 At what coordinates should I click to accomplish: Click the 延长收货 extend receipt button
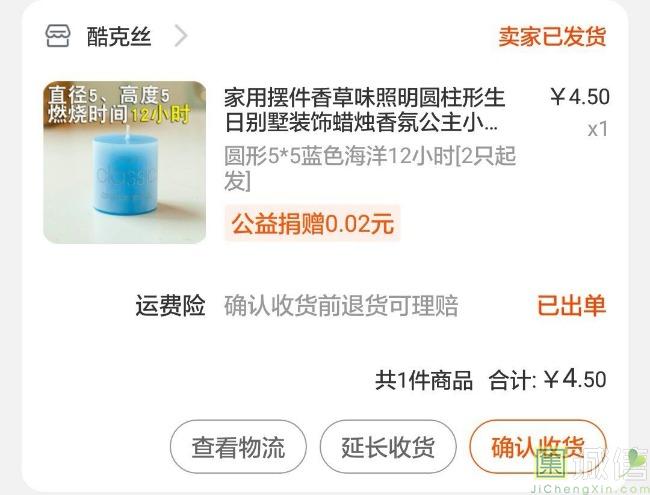[388, 447]
